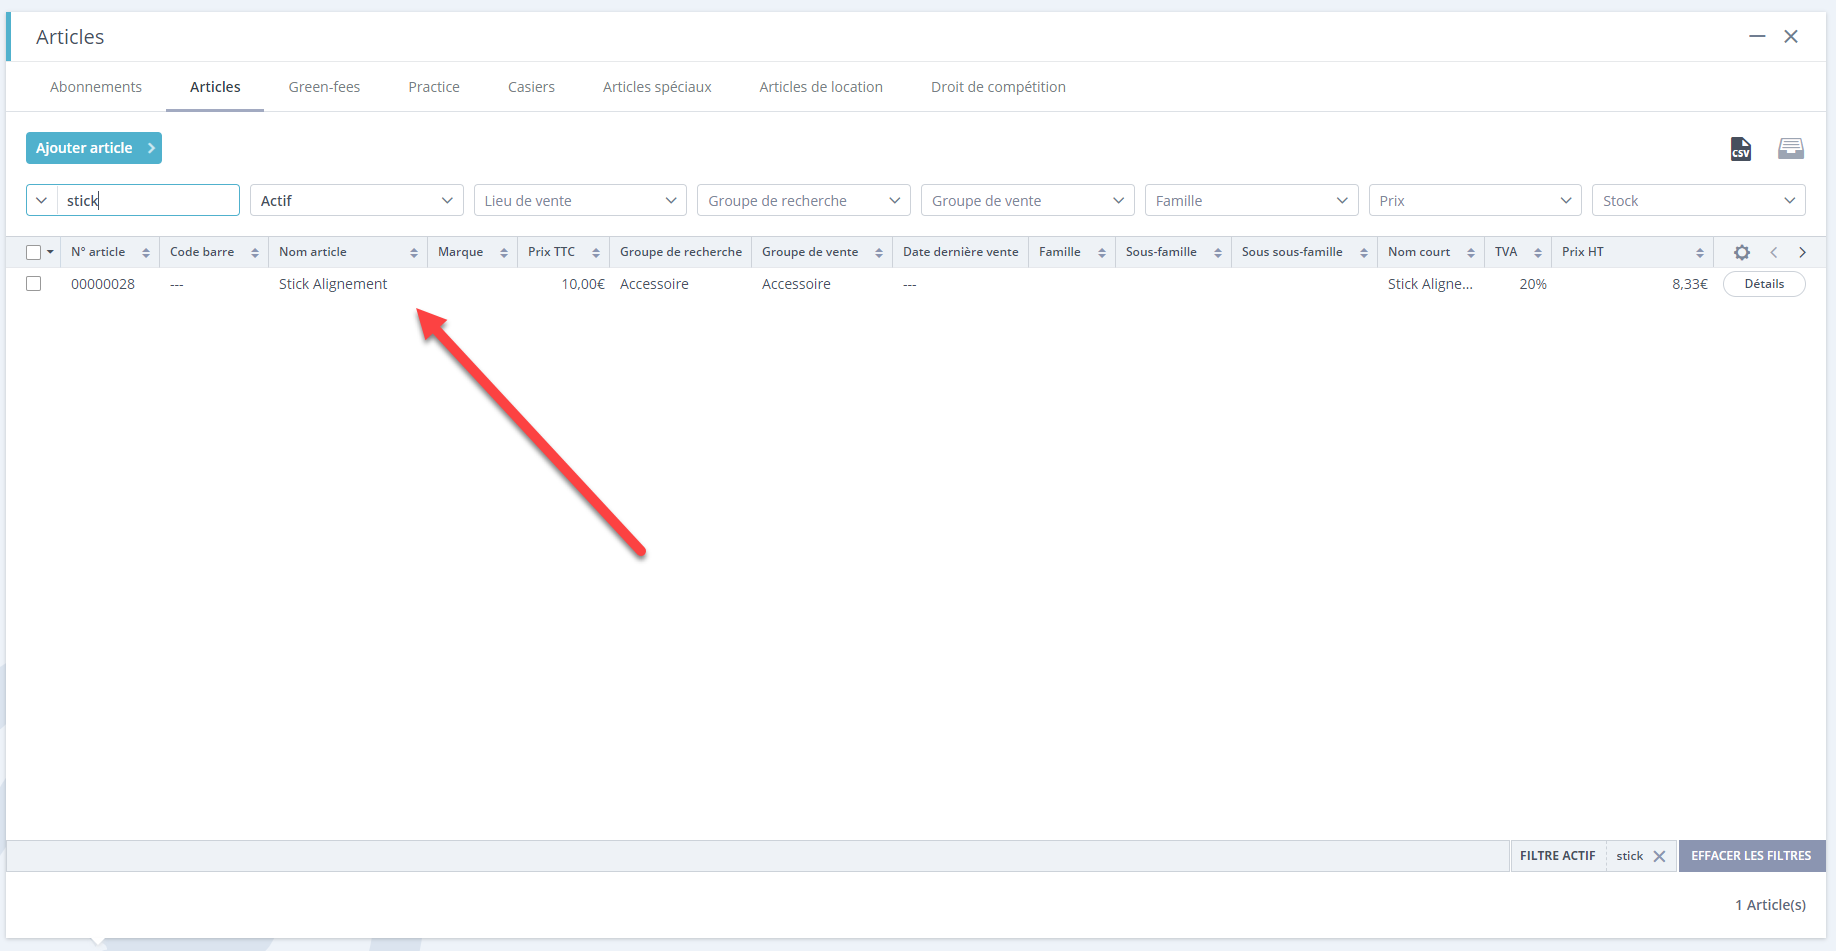The height and width of the screenshot is (951, 1836).
Task: Select the Articles tab
Action: [x=215, y=87]
